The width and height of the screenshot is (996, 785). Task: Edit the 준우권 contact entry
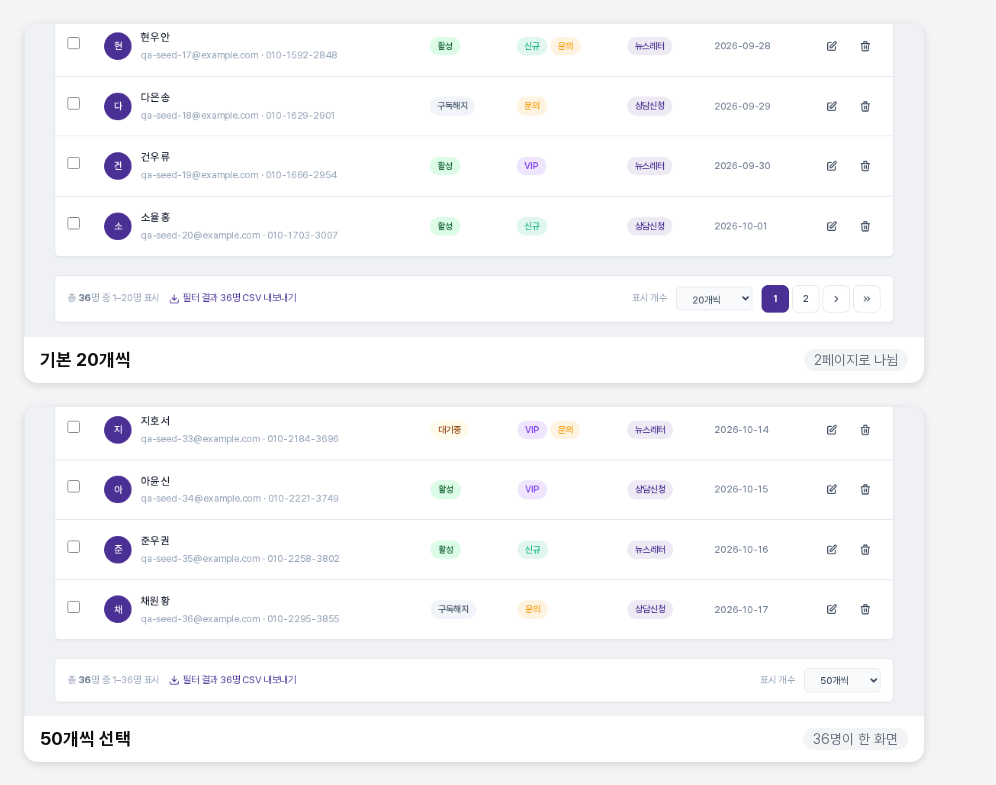pos(831,549)
